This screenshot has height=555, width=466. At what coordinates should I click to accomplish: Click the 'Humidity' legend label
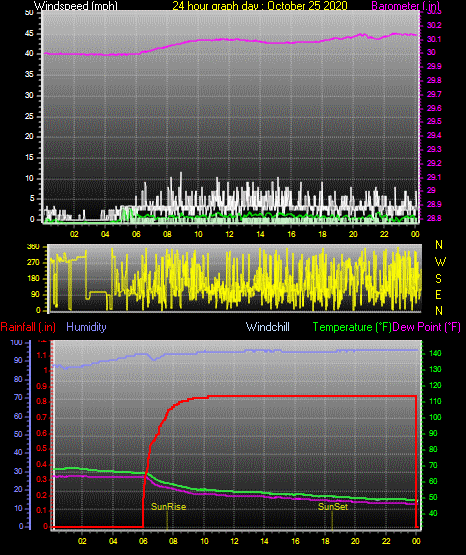[x=86, y=327]
